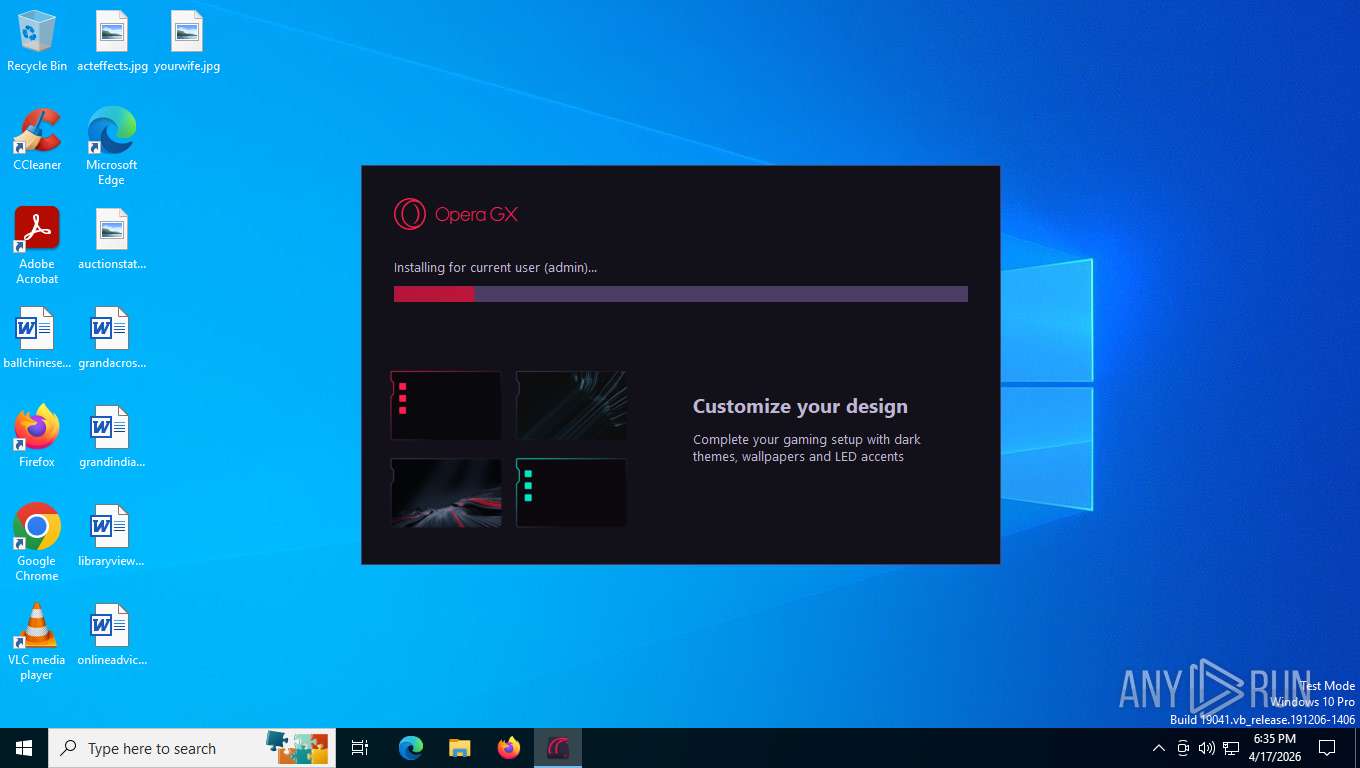Switch to Opera GX installer taskbar button
This screenshot has height=768, width=1360.
click(x=558, y=748)
